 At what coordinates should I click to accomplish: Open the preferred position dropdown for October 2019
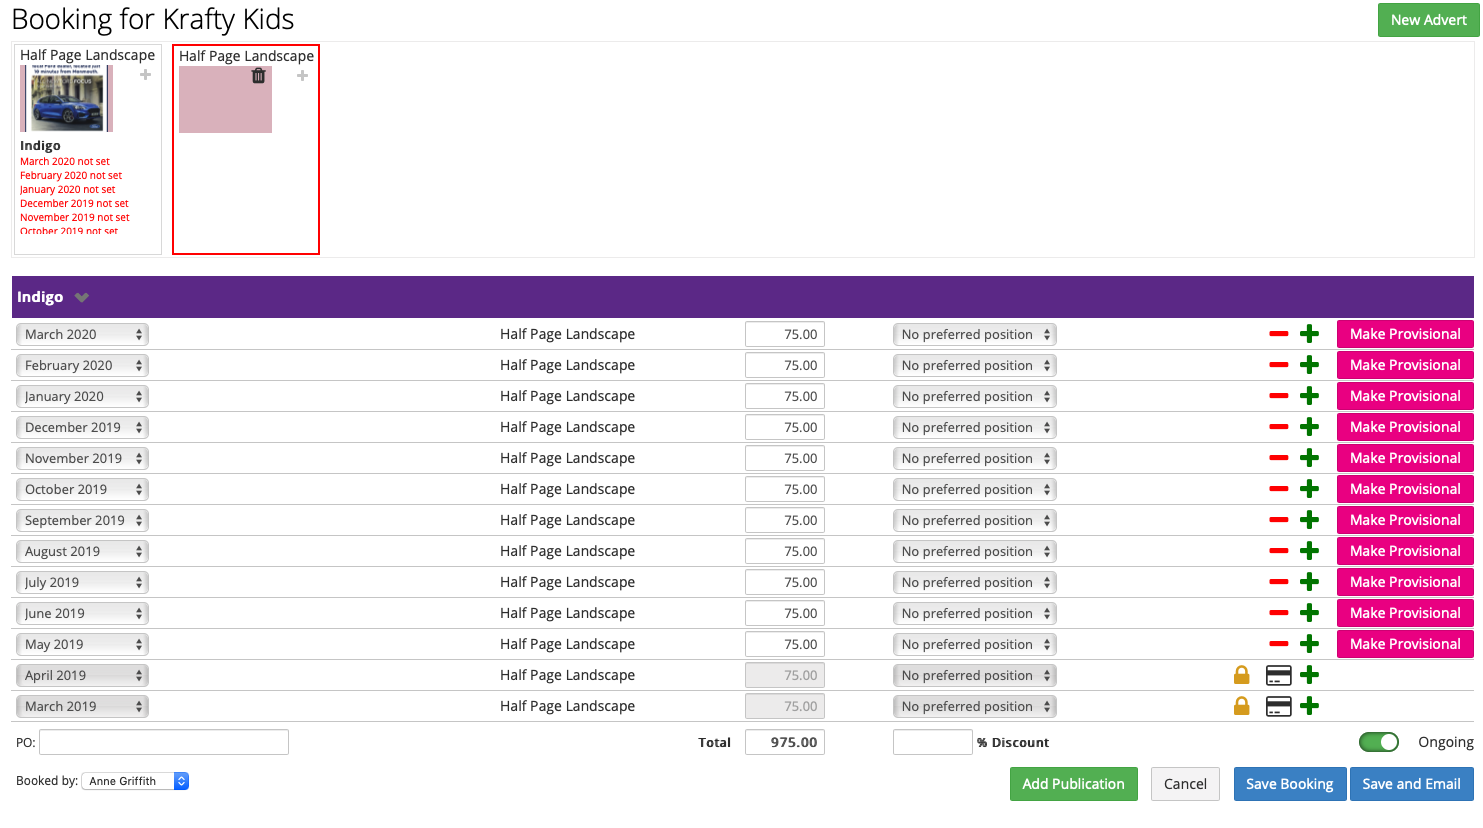tap(974, 489)
